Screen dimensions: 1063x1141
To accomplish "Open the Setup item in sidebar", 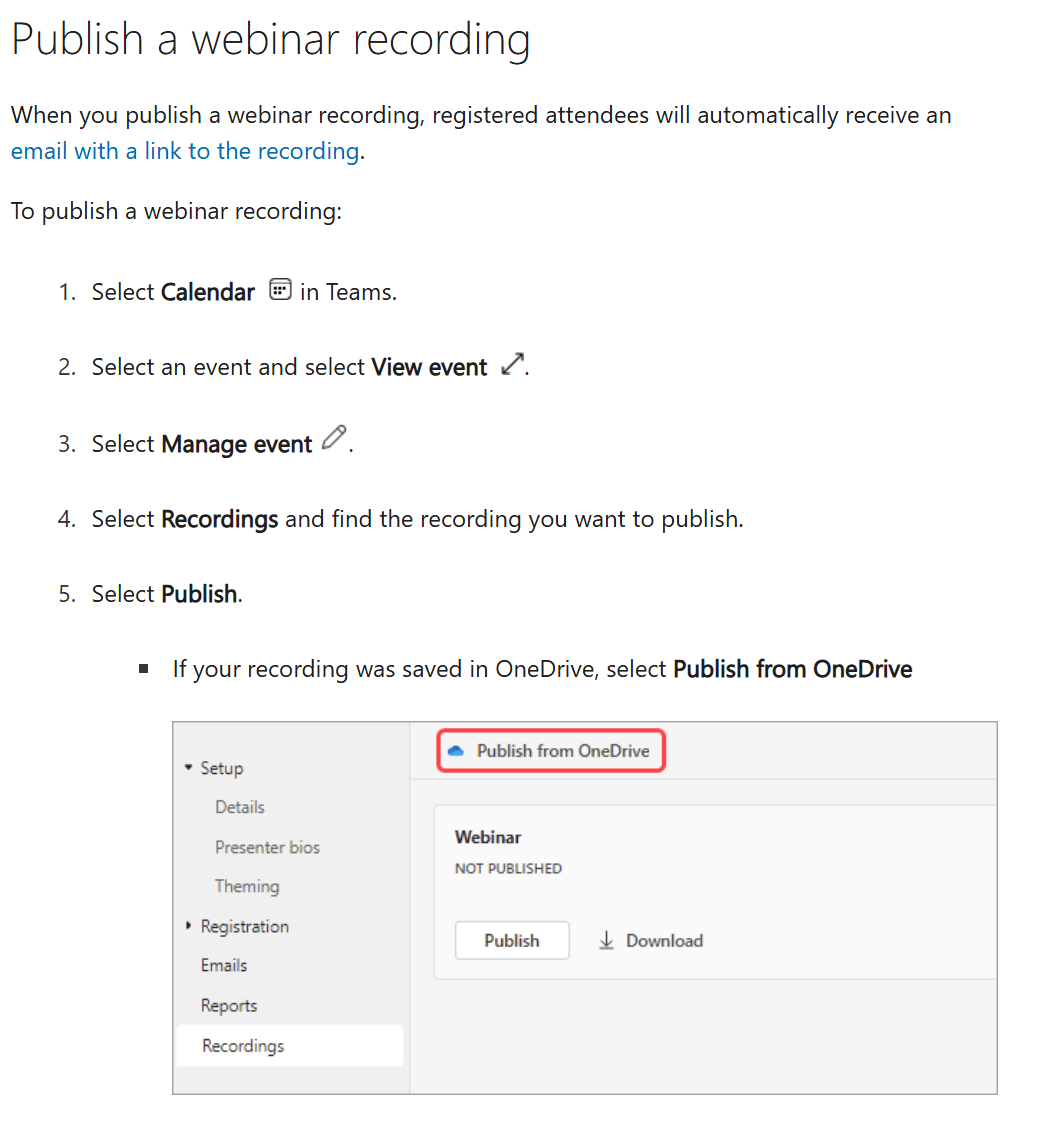I will 222,768.
